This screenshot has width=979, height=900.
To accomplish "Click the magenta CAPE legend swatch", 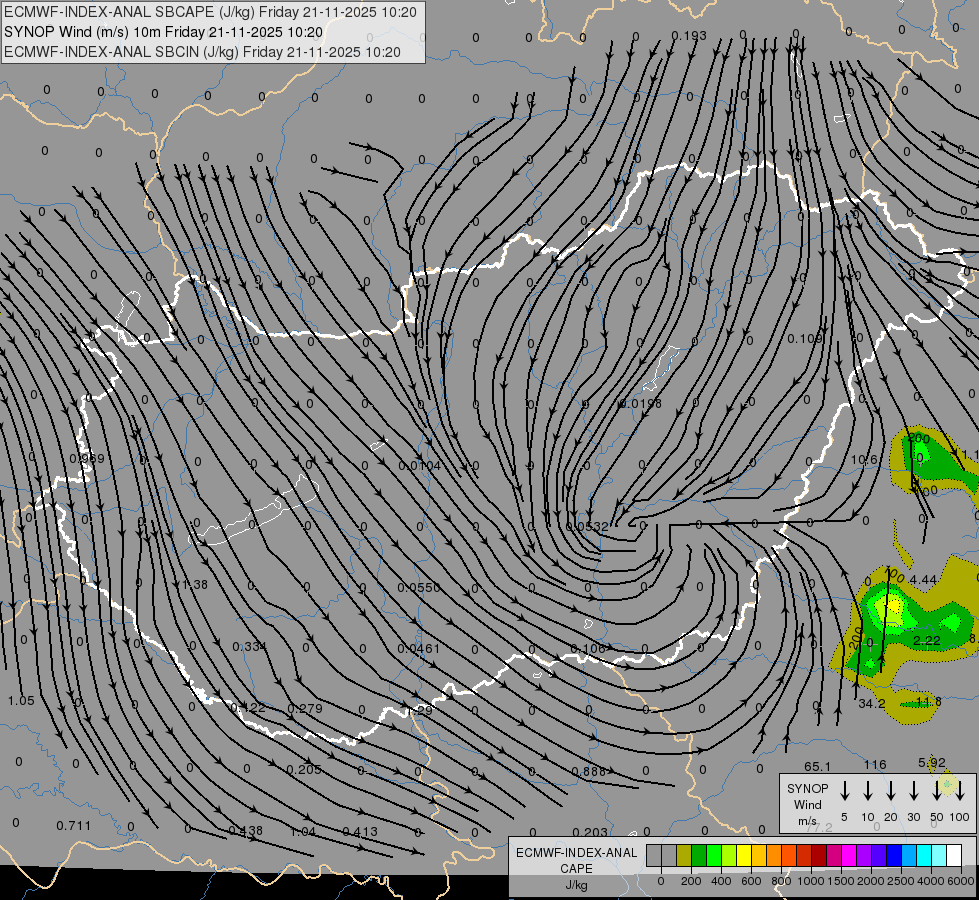I will tap(849, 855).
